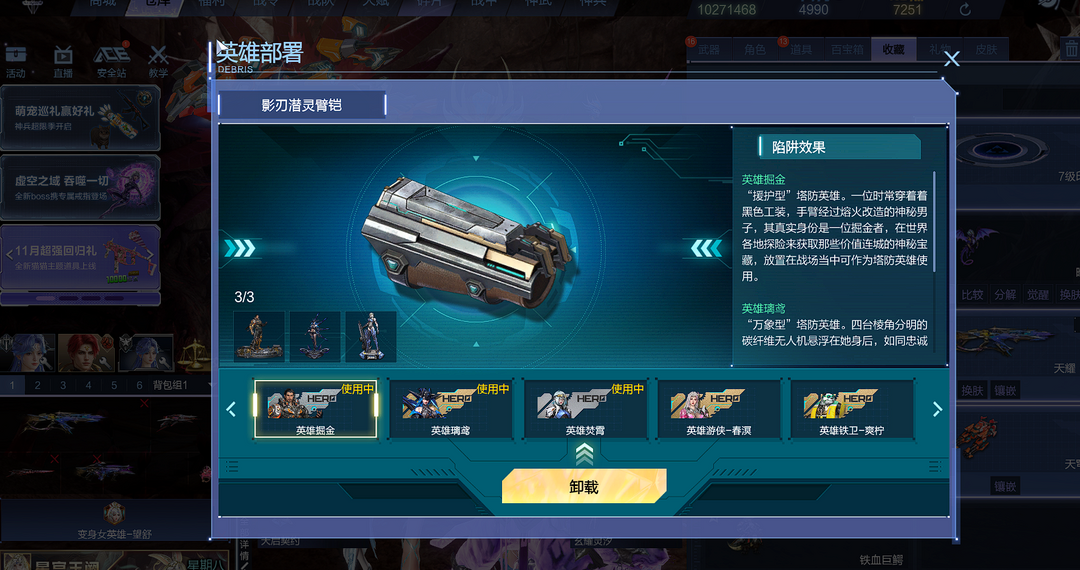Advance hero list with right arrow
This screenshot has height=570, width=1080.
(937, 410)
